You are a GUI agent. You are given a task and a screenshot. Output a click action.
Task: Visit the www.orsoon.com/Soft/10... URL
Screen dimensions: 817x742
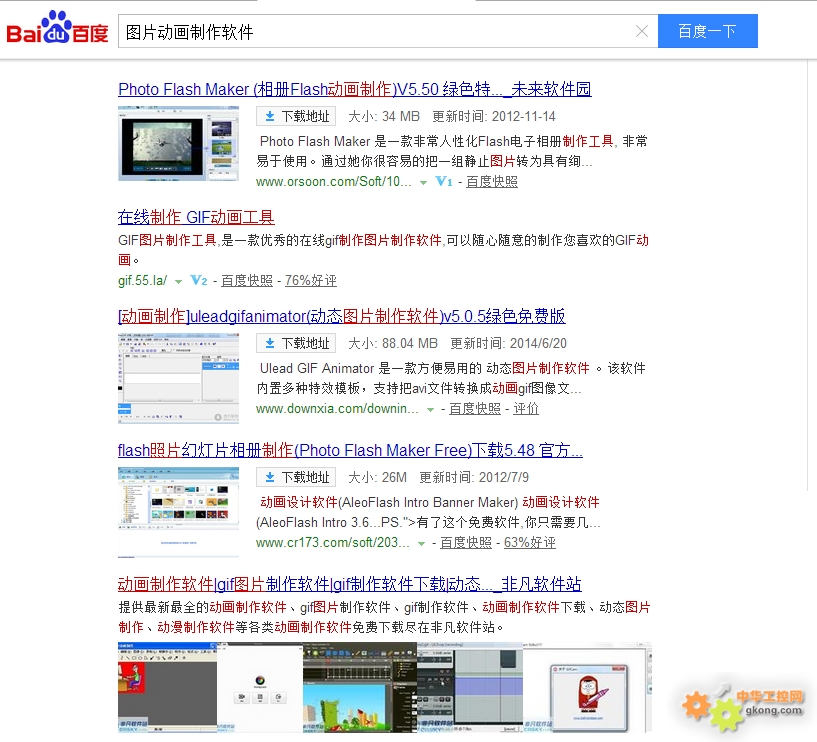[x=333, y=181]
